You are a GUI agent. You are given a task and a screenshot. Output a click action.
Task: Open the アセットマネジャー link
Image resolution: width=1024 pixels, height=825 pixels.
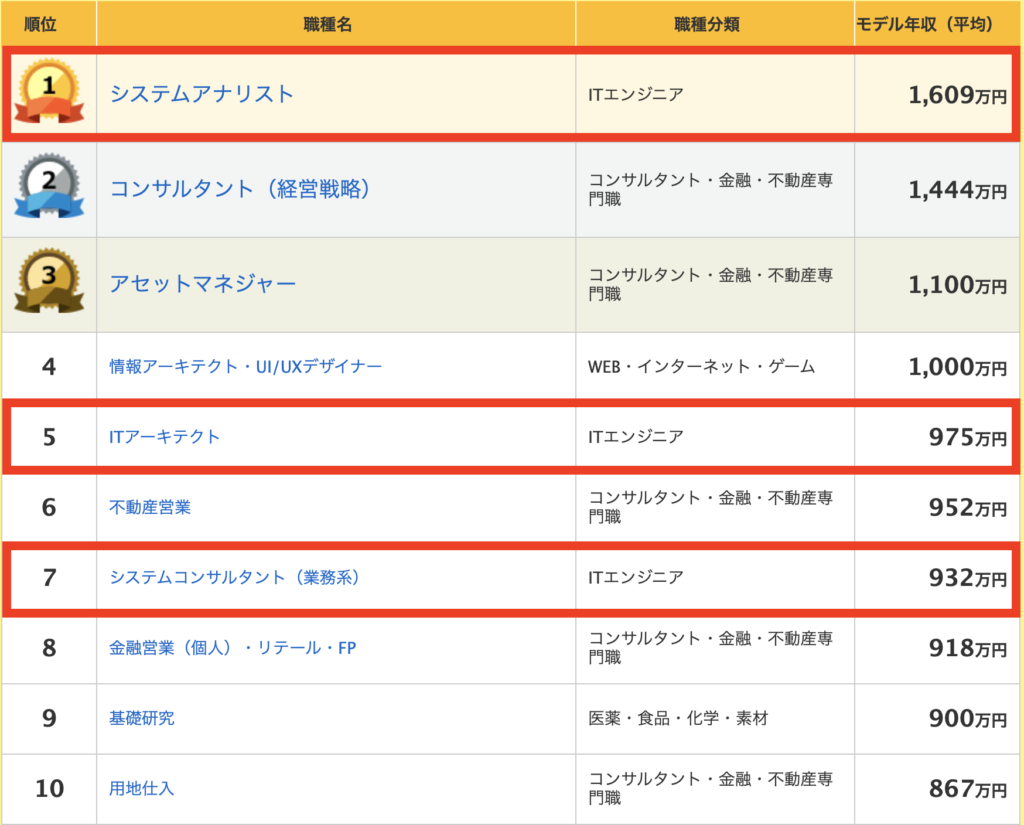[203, 283]
